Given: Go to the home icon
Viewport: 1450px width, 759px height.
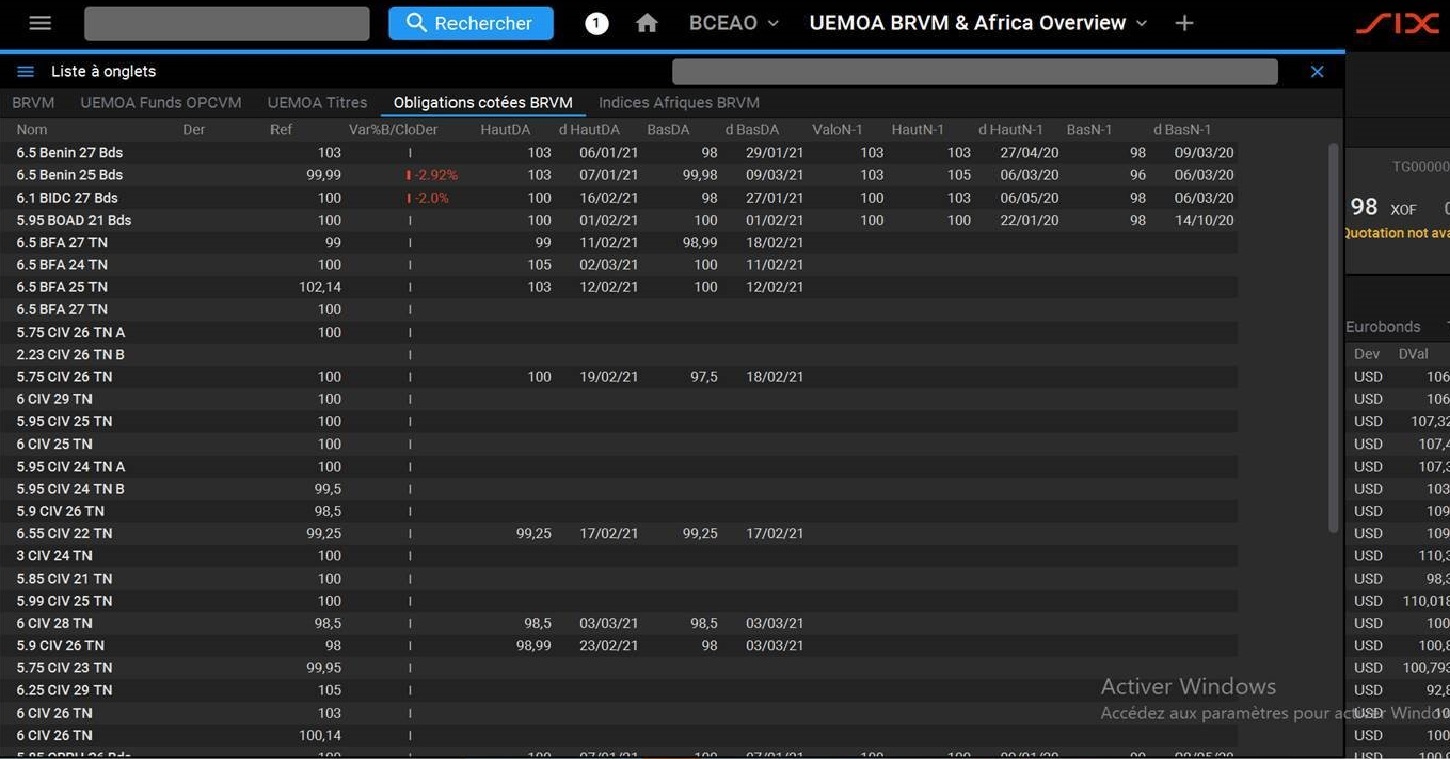Looking at the screenshot, I should click(647, 23).
